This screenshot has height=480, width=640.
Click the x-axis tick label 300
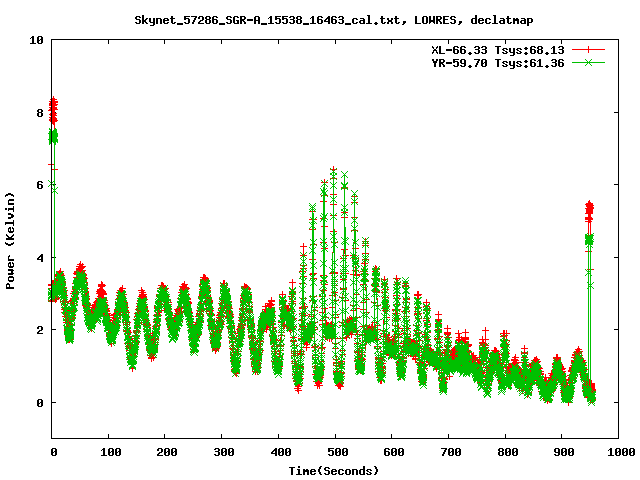click(224, 452)
